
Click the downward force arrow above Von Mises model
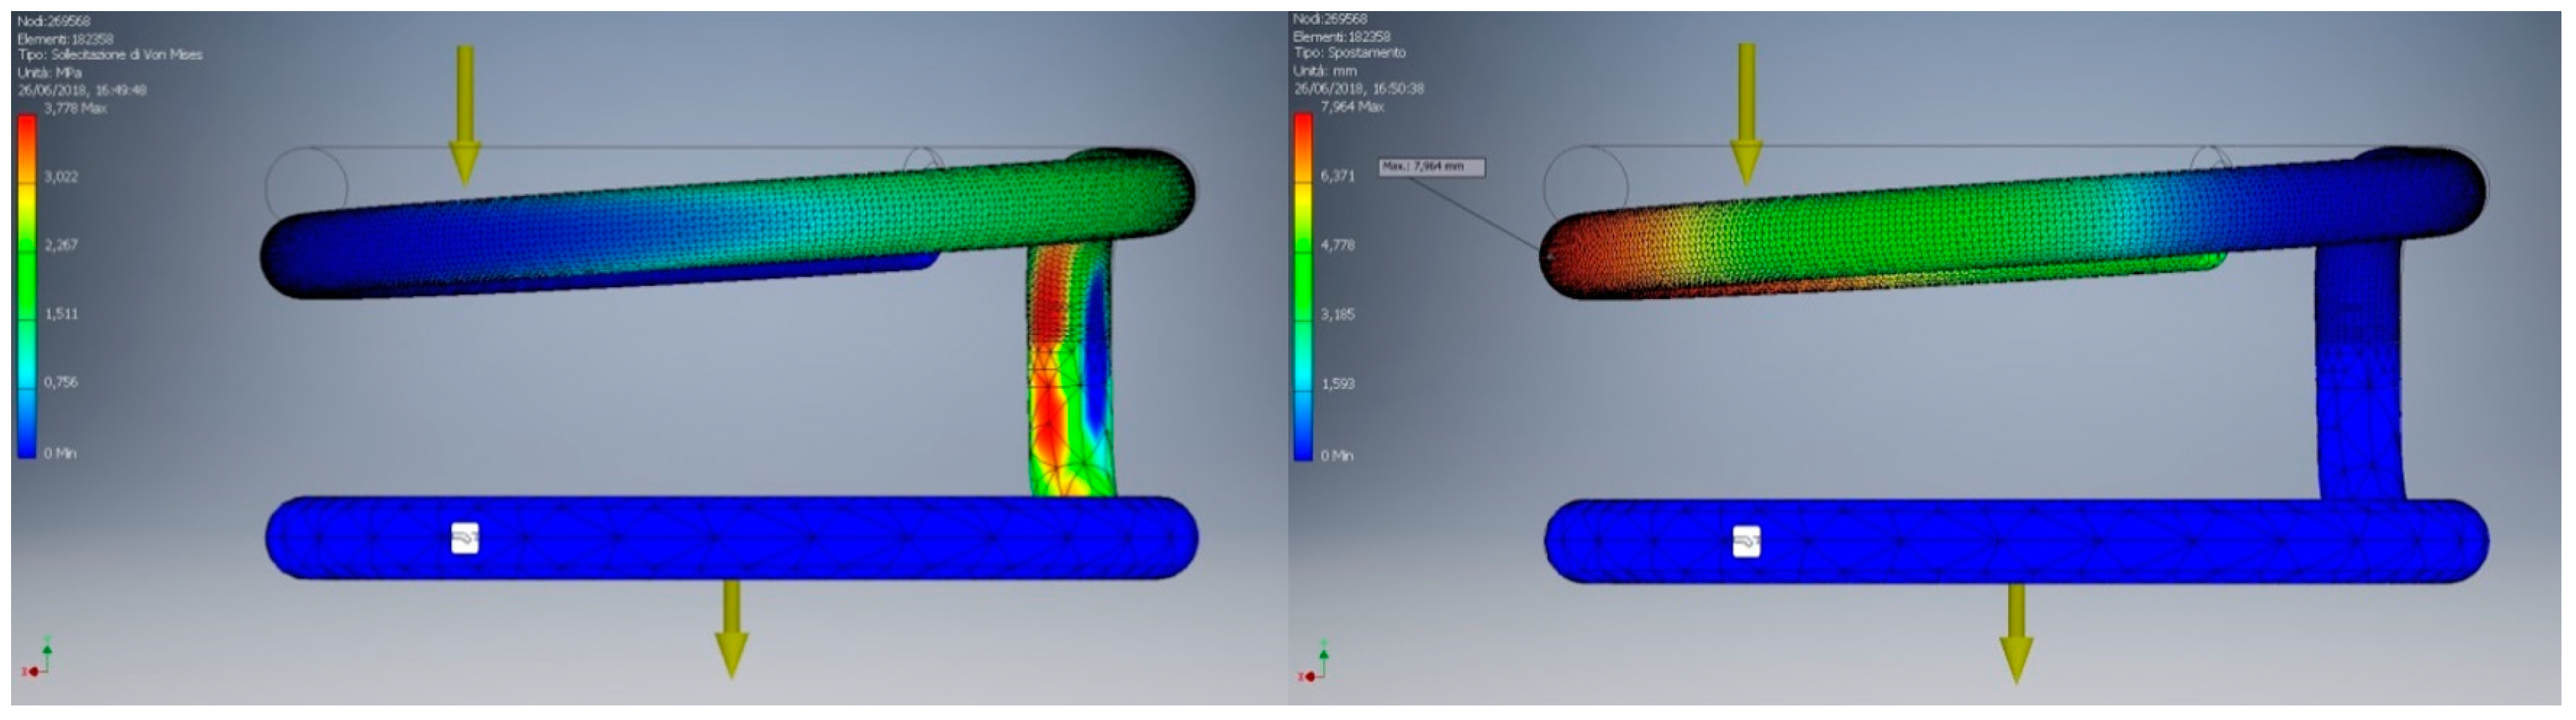464,115
